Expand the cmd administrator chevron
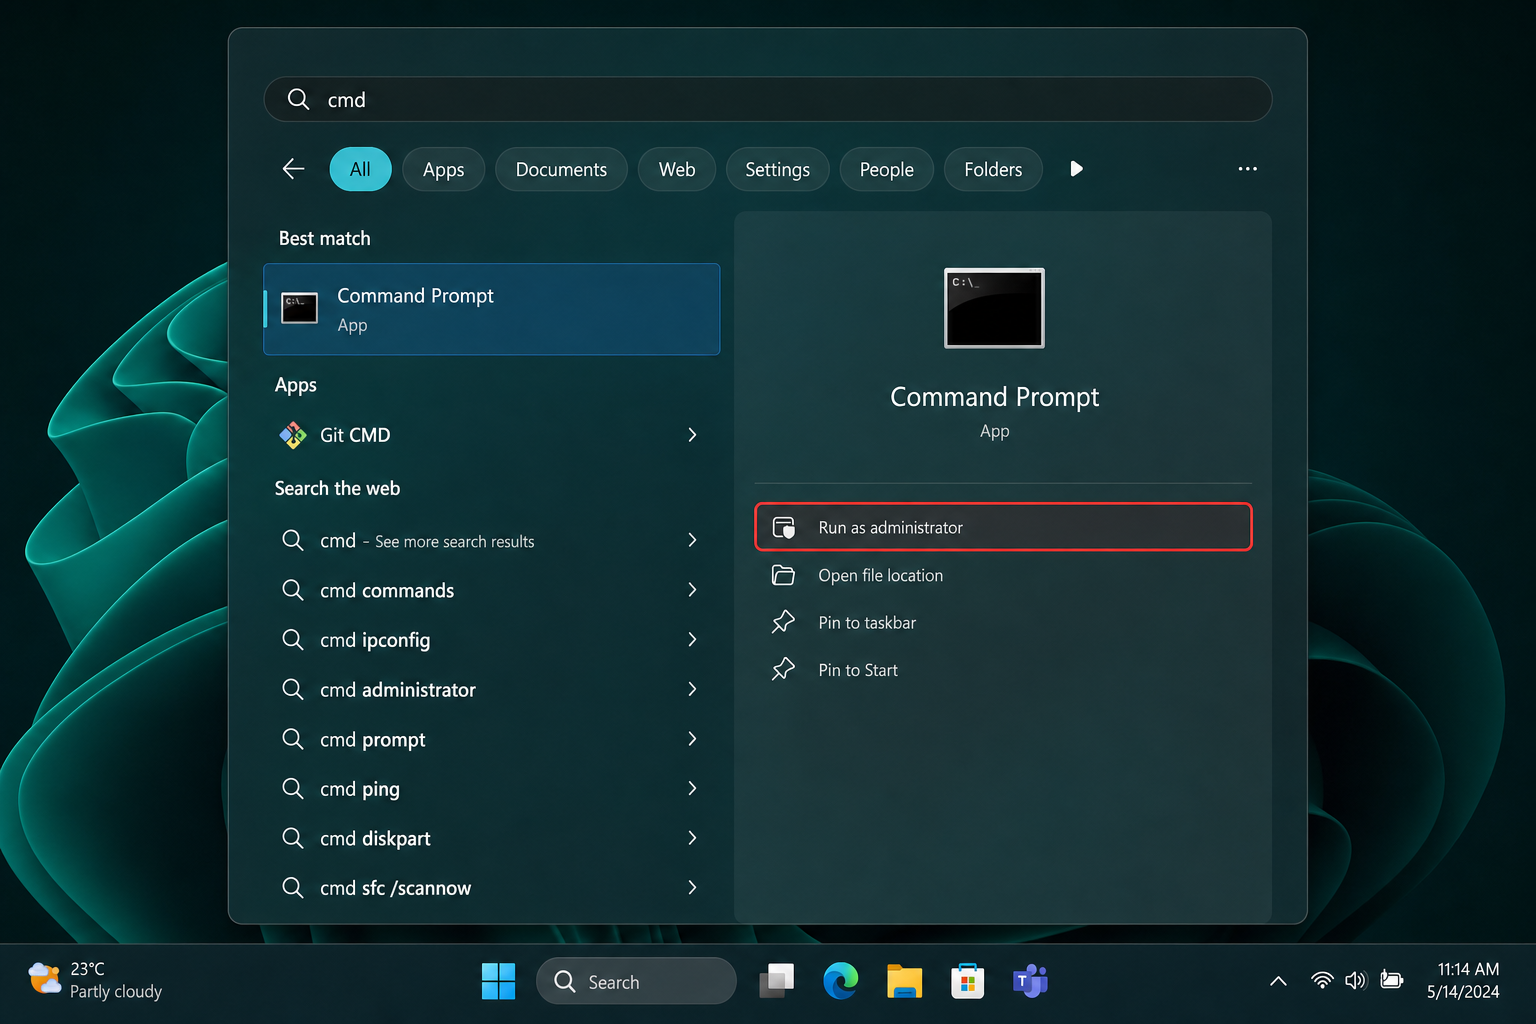 pyautogui.click(x=692, y=689)
